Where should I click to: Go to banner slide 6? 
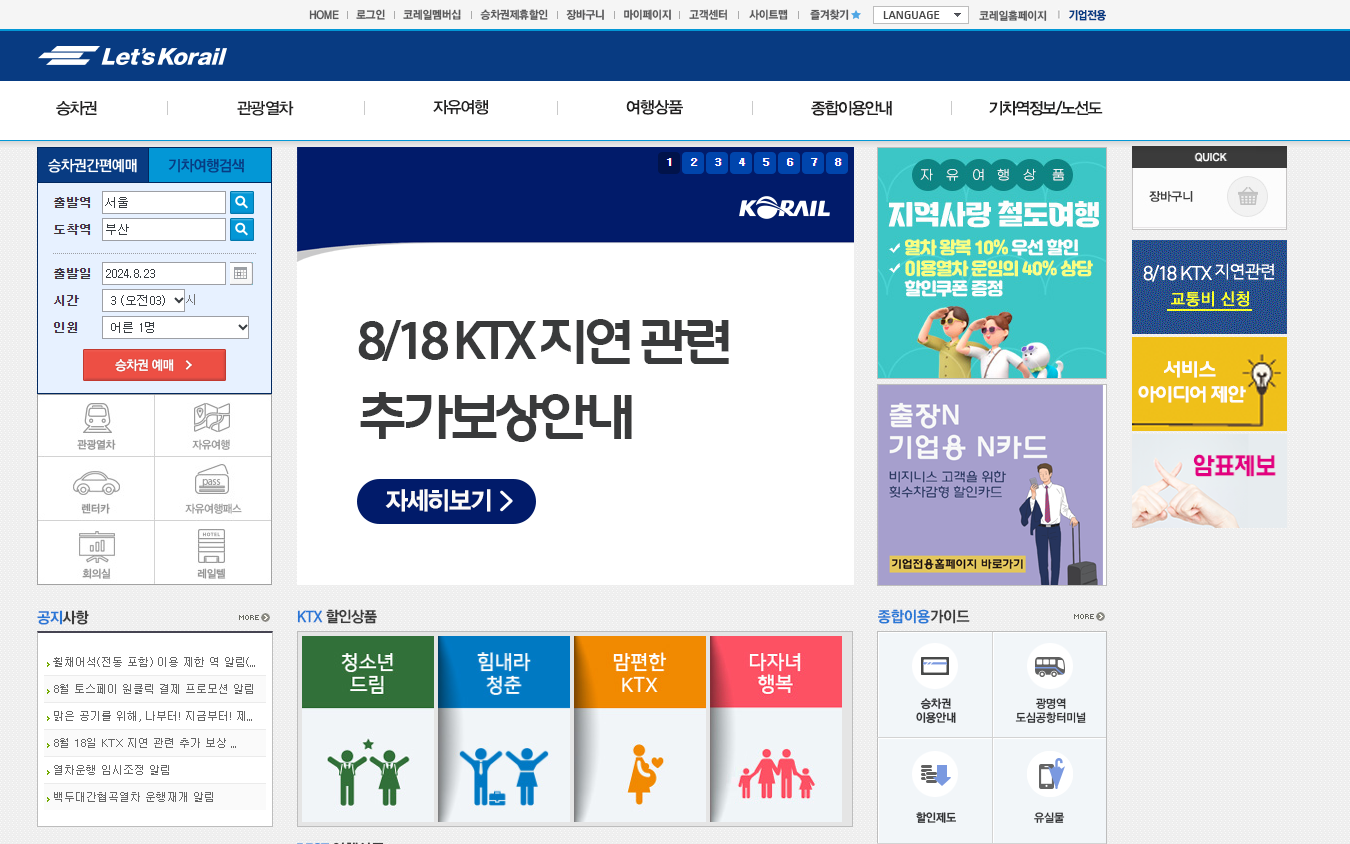click(789, 162)
